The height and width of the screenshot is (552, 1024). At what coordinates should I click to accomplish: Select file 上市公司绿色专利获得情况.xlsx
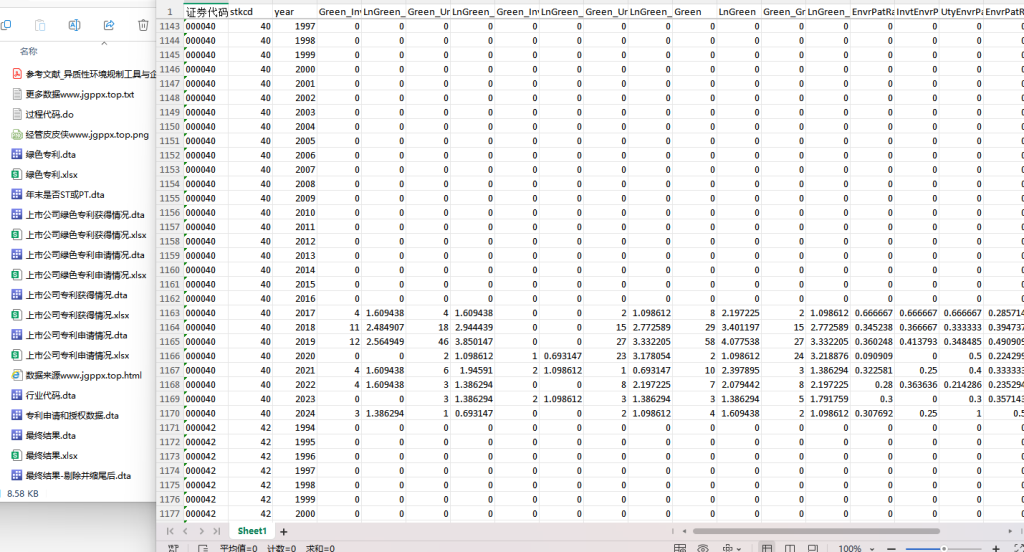click(x=86, y=235)
